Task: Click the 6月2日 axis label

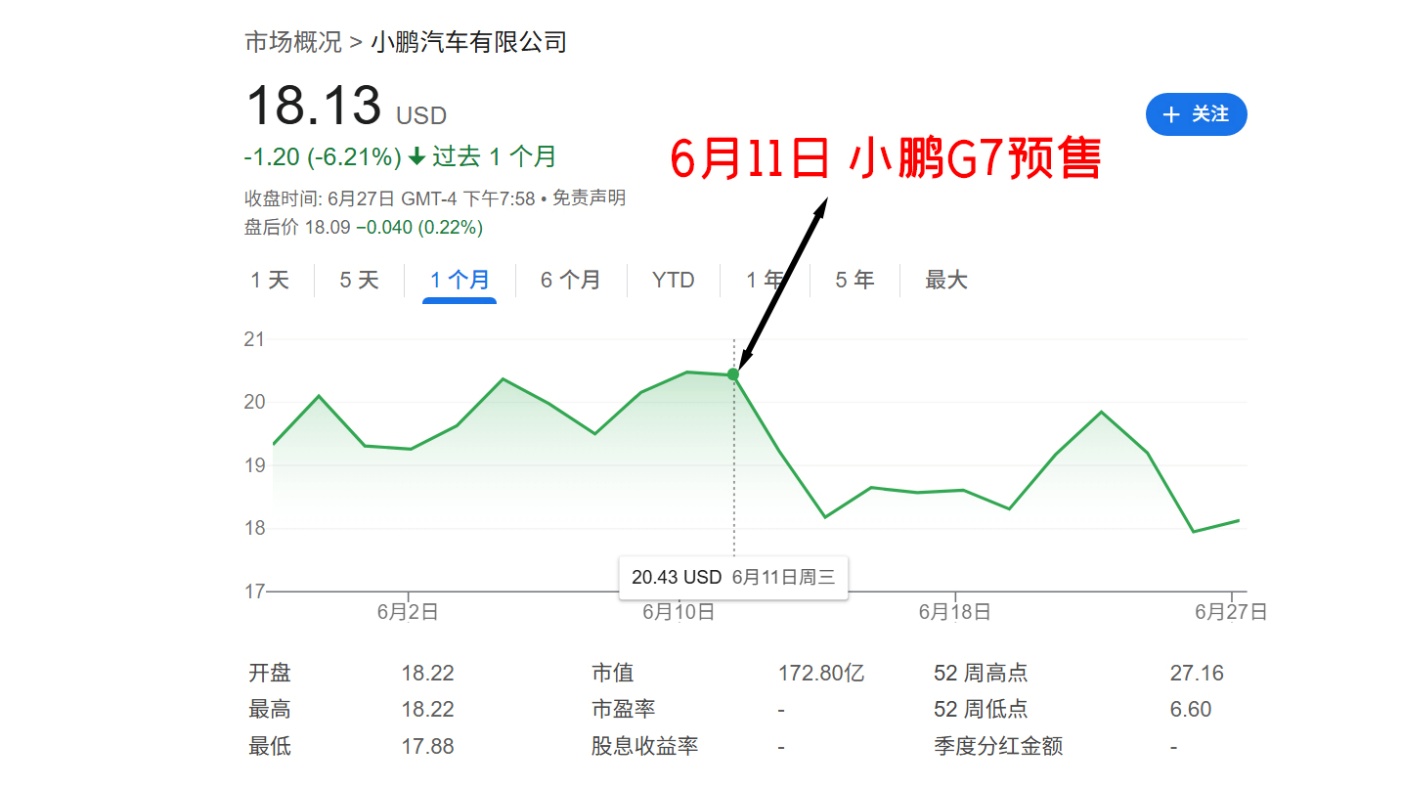Action: (407, 612)
